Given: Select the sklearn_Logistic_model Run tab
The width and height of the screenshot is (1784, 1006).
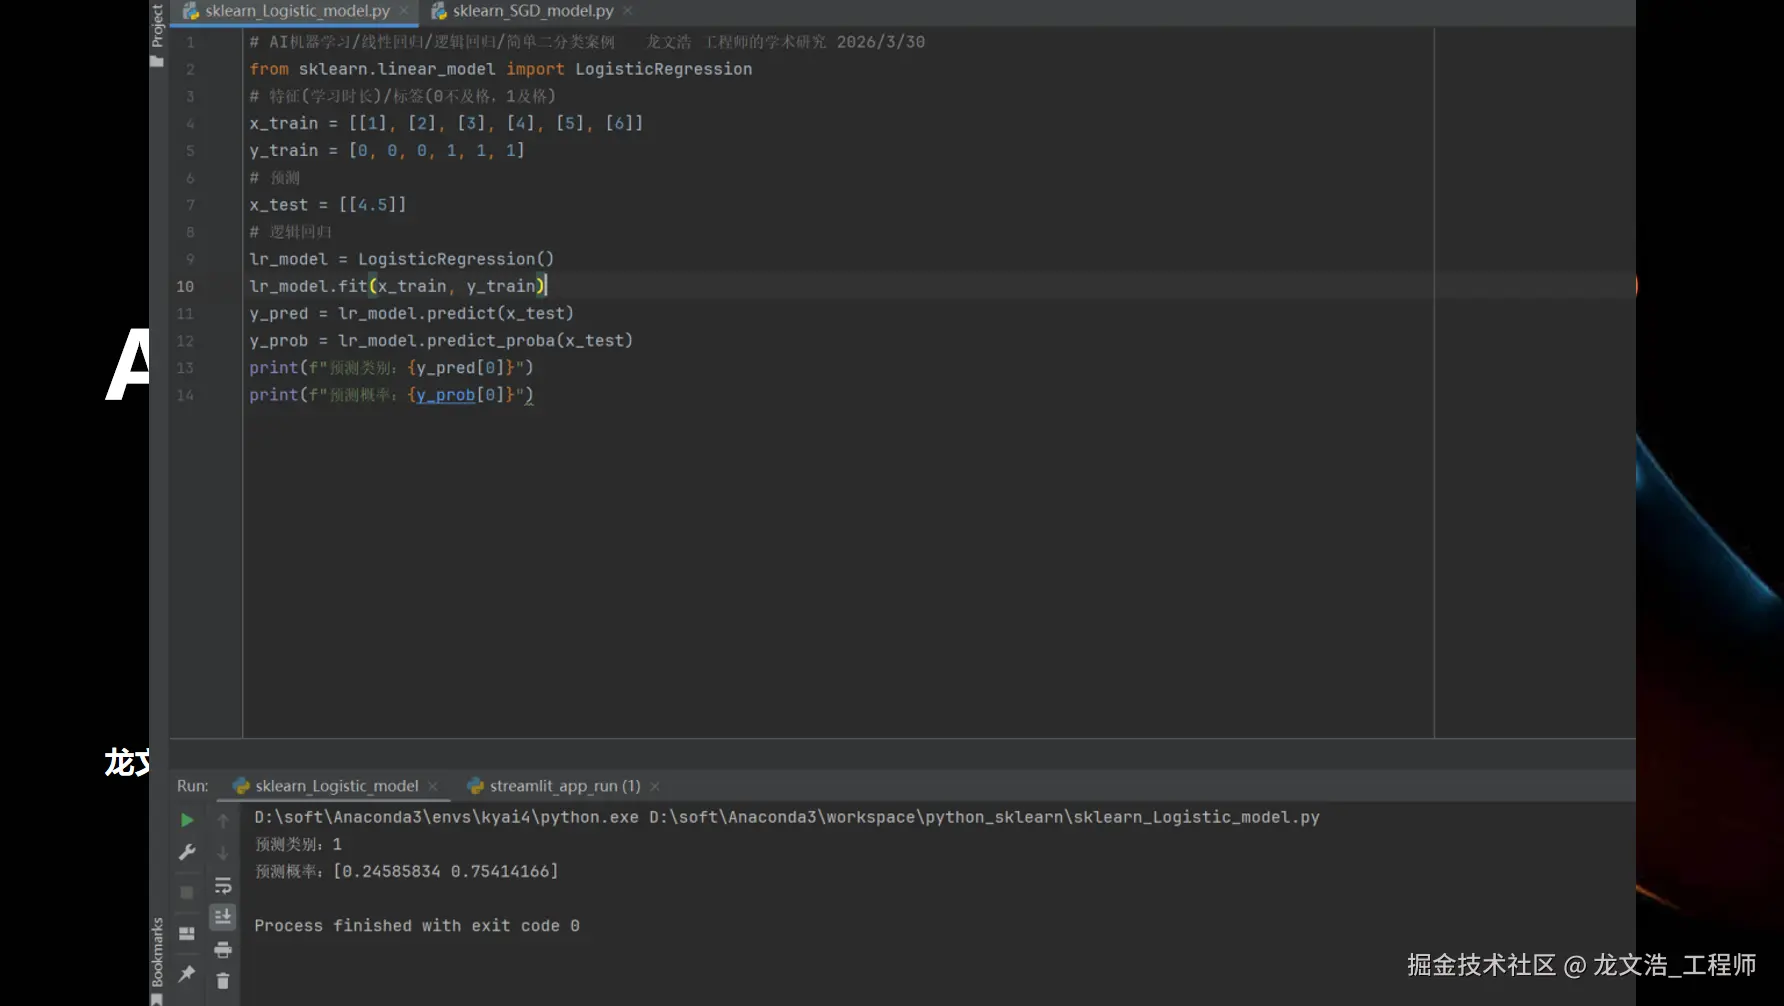Looking at the screenshot, I should 336,786.
